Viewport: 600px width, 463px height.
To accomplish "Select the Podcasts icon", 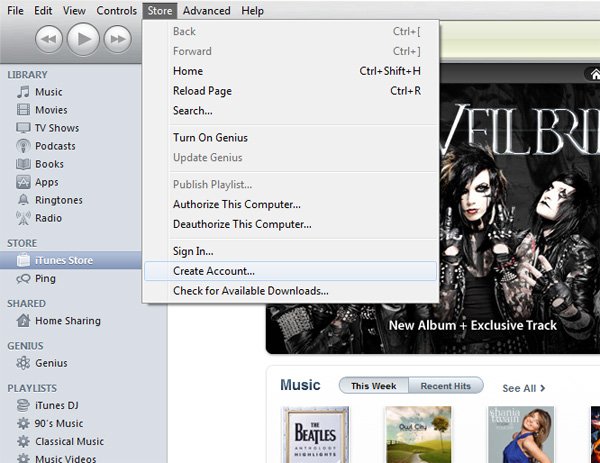I will click(x=23, y=146).
